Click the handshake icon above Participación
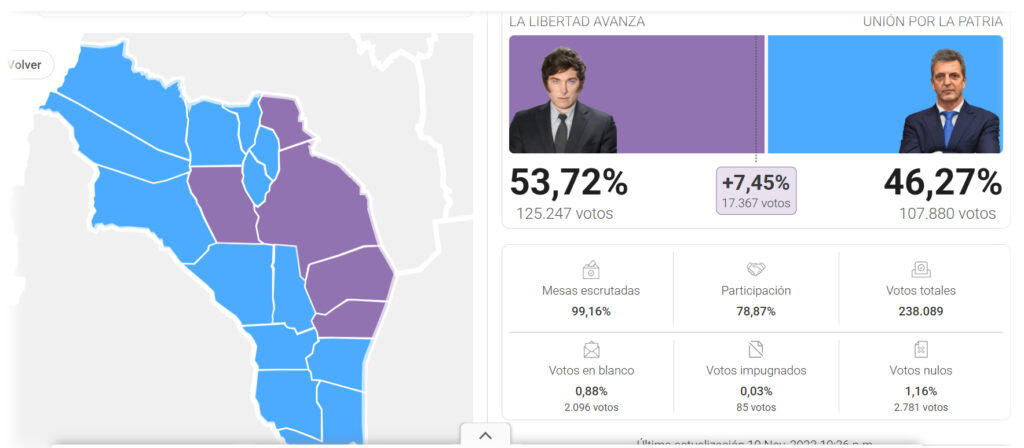Image resolution: width=1024 pixels, height=448 pixels. click(x=756, y=269)
